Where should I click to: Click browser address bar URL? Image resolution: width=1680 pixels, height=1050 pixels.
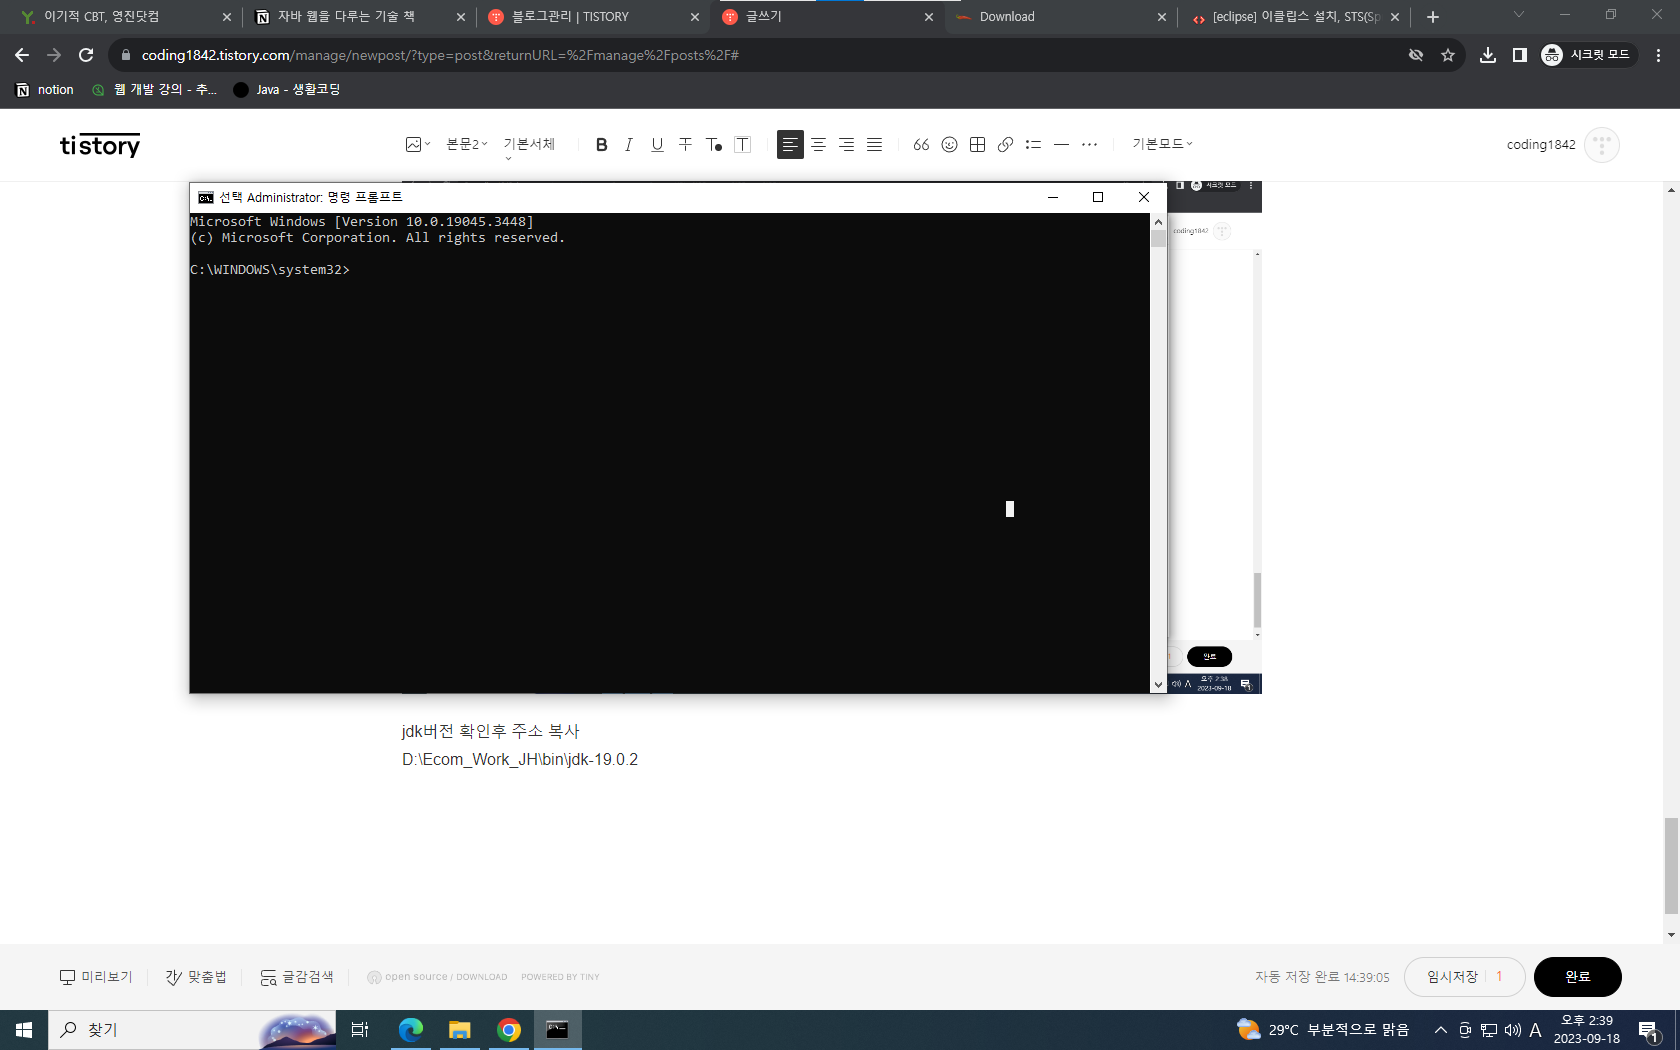point(440,55)
